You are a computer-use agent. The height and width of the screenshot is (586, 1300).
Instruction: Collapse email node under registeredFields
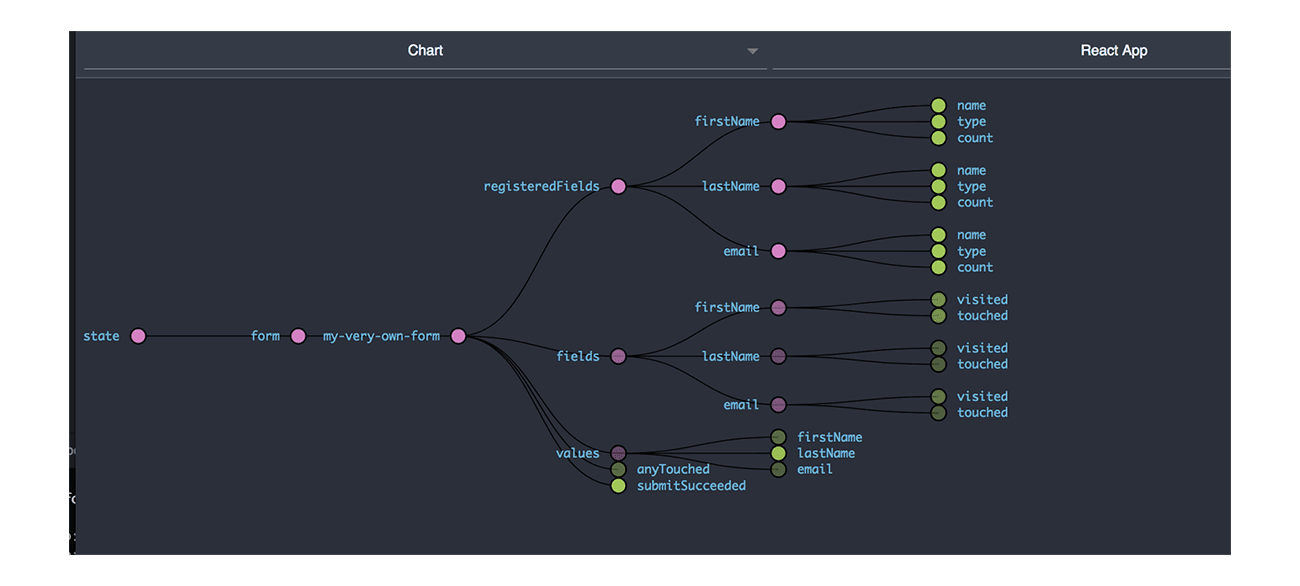pos(778,251)
